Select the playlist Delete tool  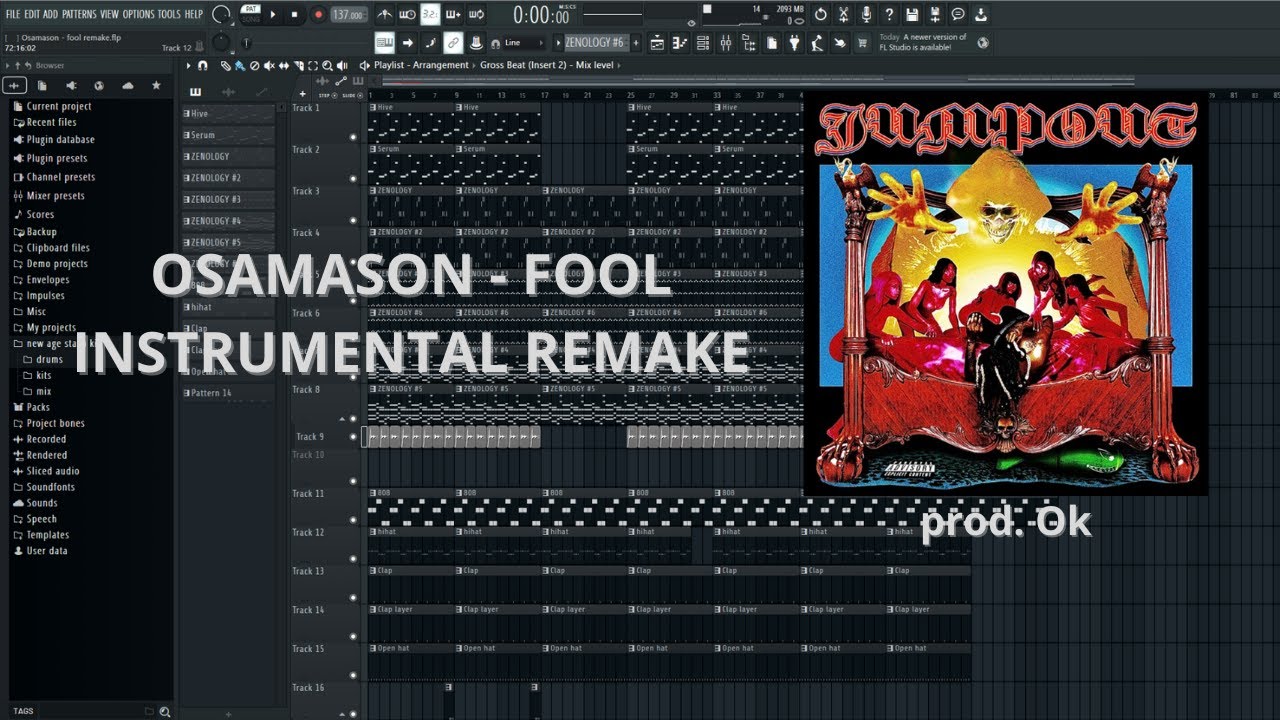click(255, 65)
